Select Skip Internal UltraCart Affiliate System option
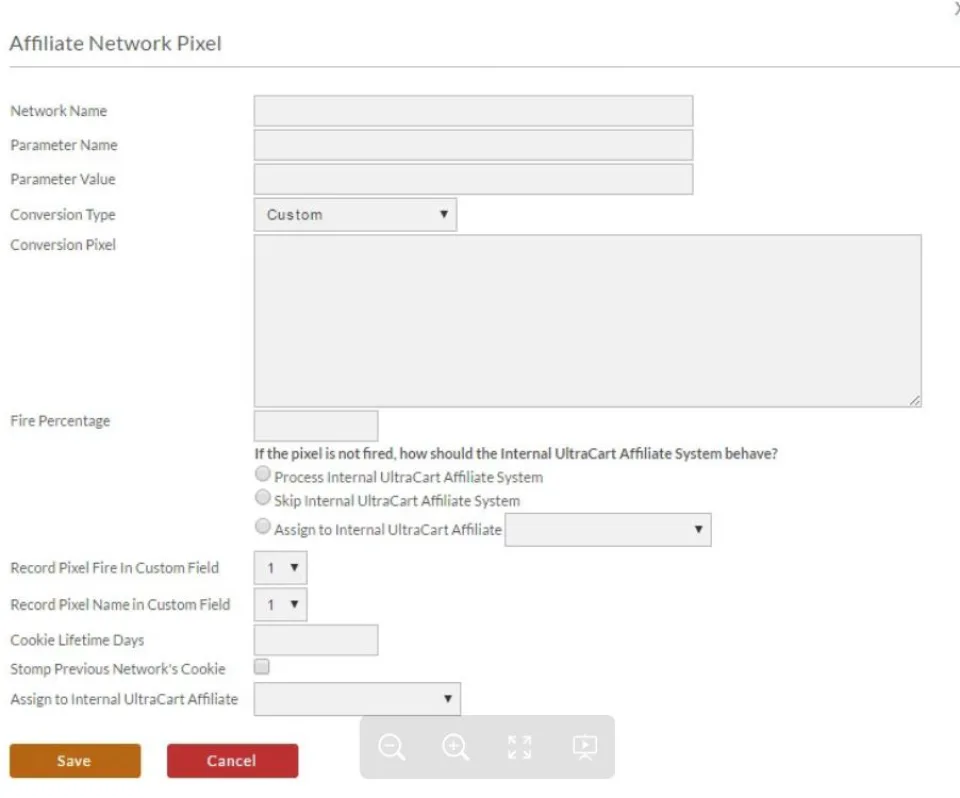960x798 pixels. (263, 497)
